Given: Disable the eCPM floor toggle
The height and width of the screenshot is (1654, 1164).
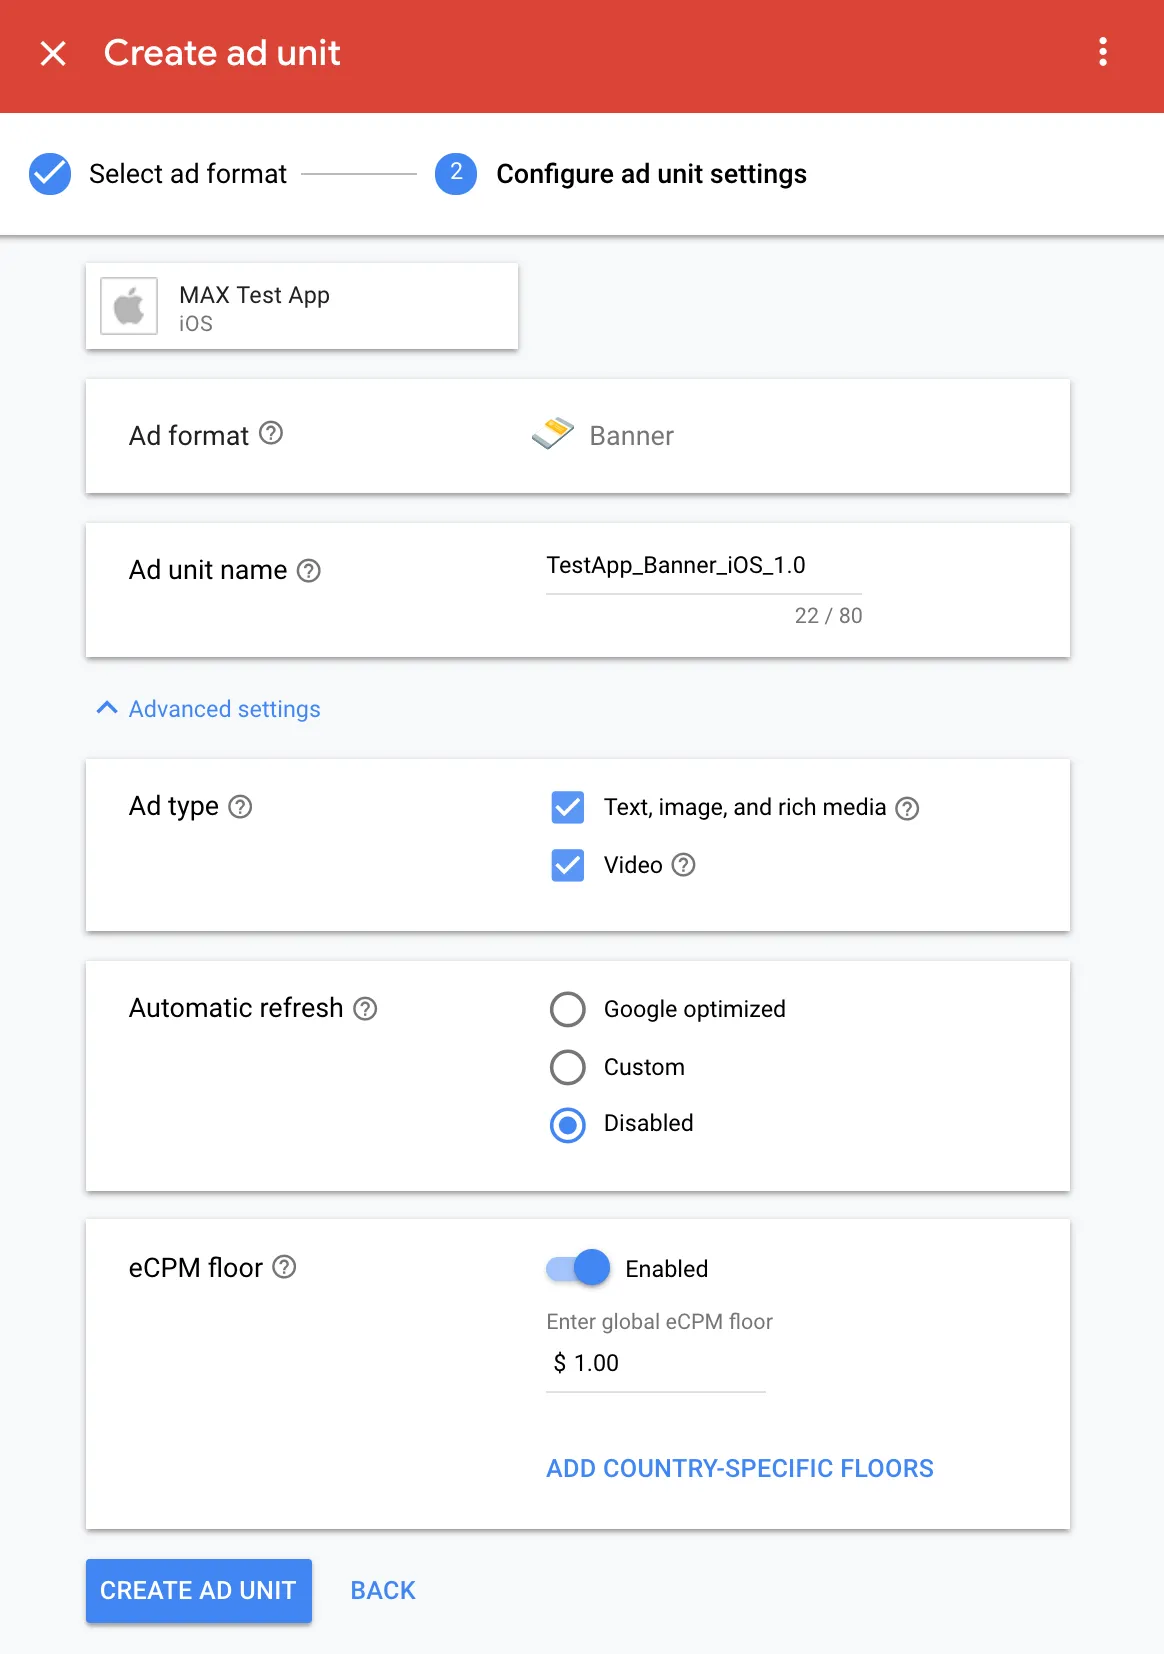Looking at the screenshot, I should [577, 1267].
